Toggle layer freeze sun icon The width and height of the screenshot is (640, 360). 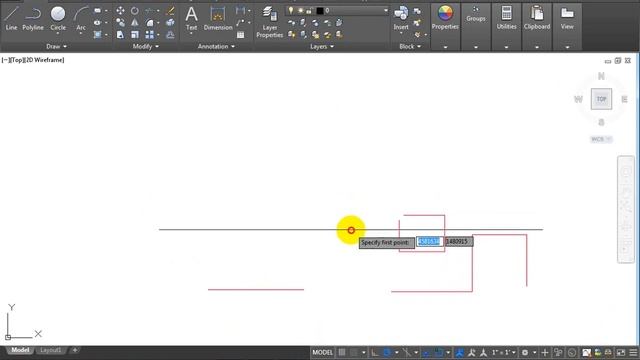point(300,10)
